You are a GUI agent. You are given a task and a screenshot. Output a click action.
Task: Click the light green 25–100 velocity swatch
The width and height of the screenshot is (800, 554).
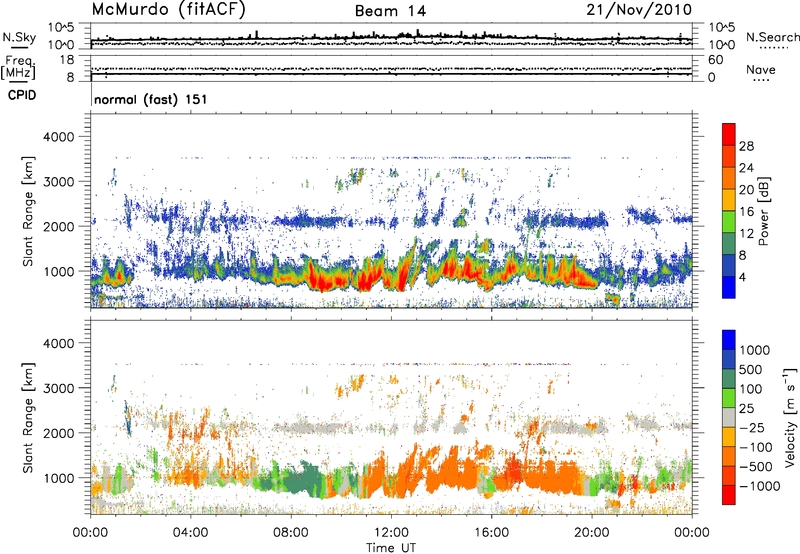coord(729,398)
